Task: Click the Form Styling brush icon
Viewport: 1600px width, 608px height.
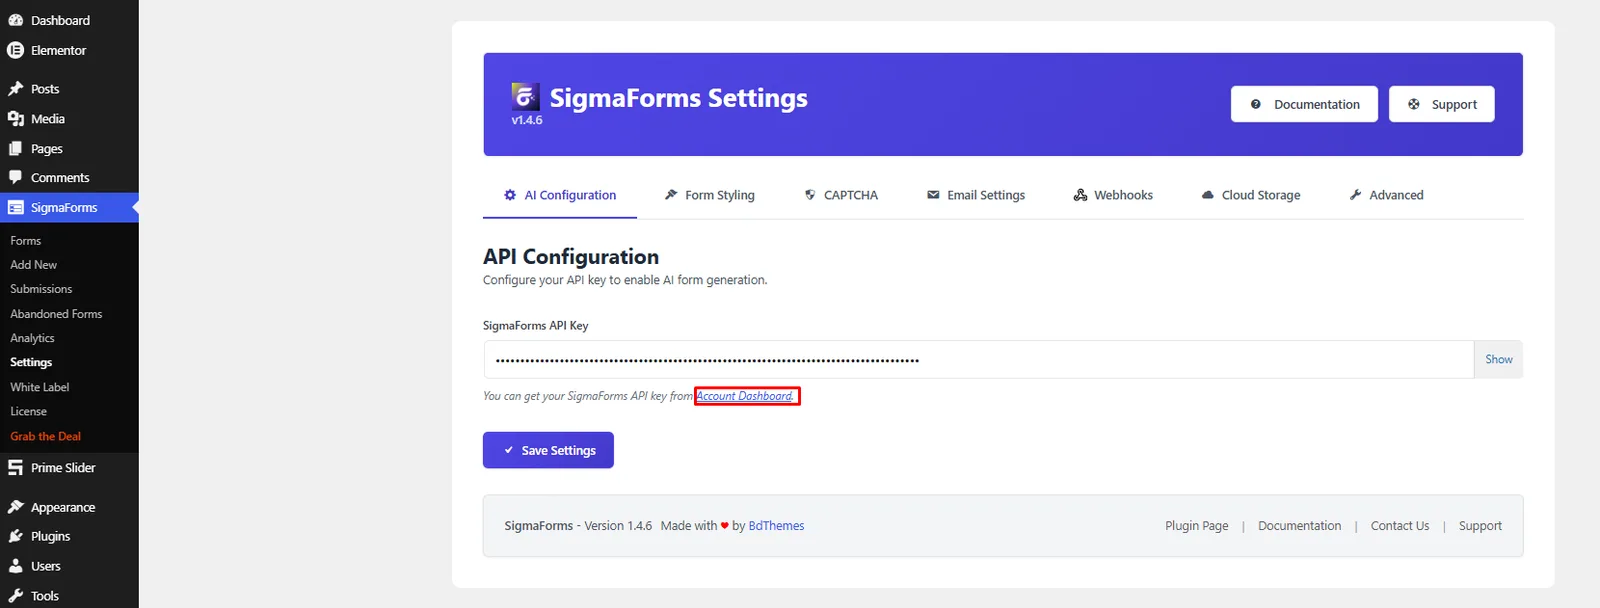Action: (x=671, y=195)
